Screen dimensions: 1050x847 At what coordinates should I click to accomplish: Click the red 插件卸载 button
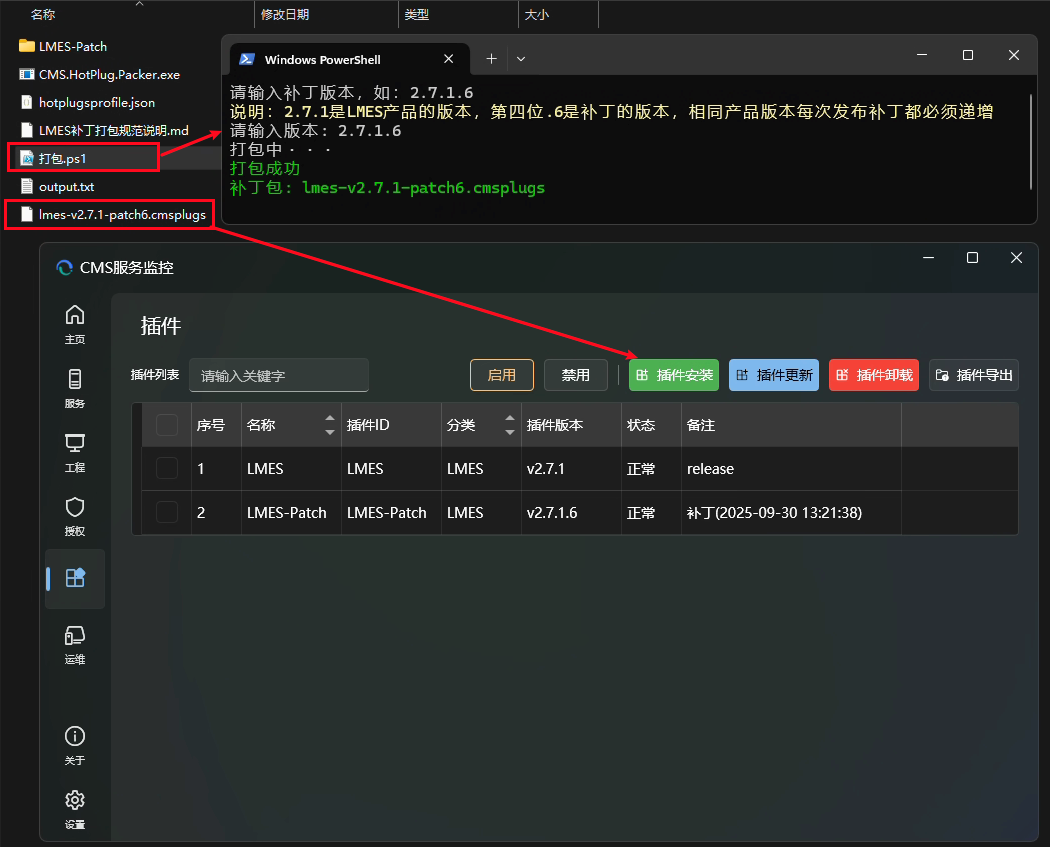874,375
